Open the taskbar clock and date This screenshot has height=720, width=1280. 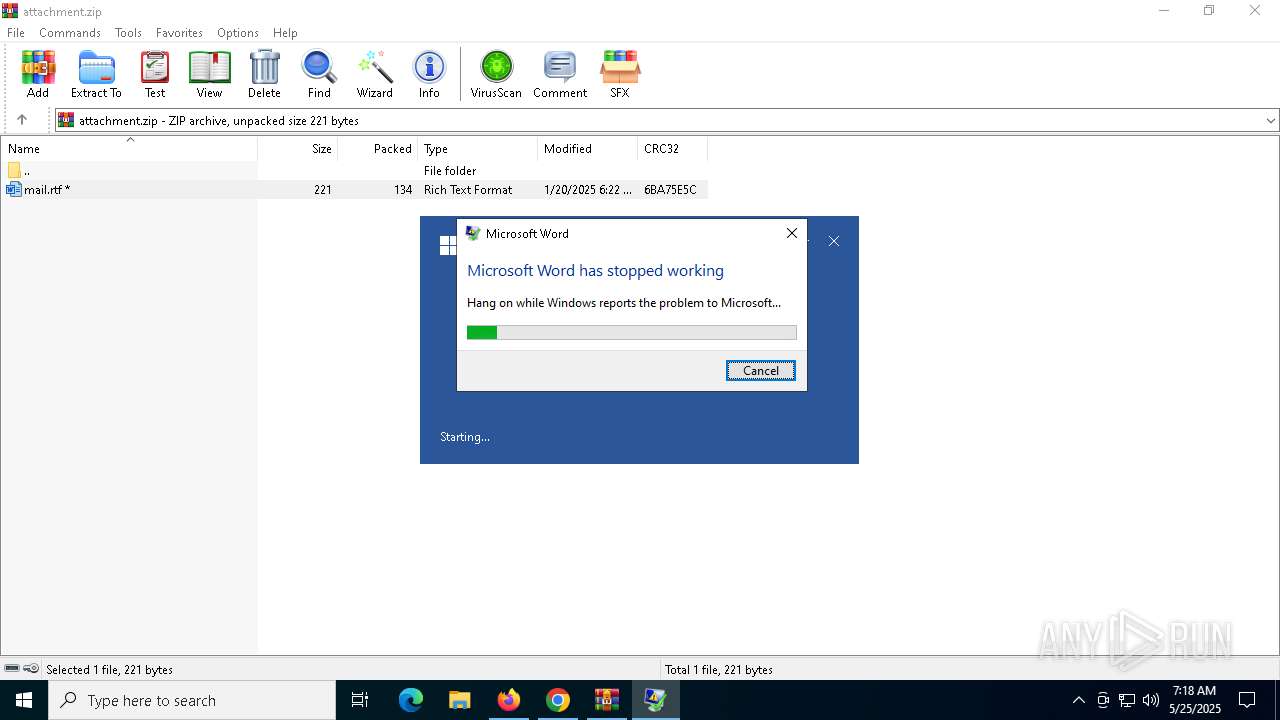(1195, 700)
